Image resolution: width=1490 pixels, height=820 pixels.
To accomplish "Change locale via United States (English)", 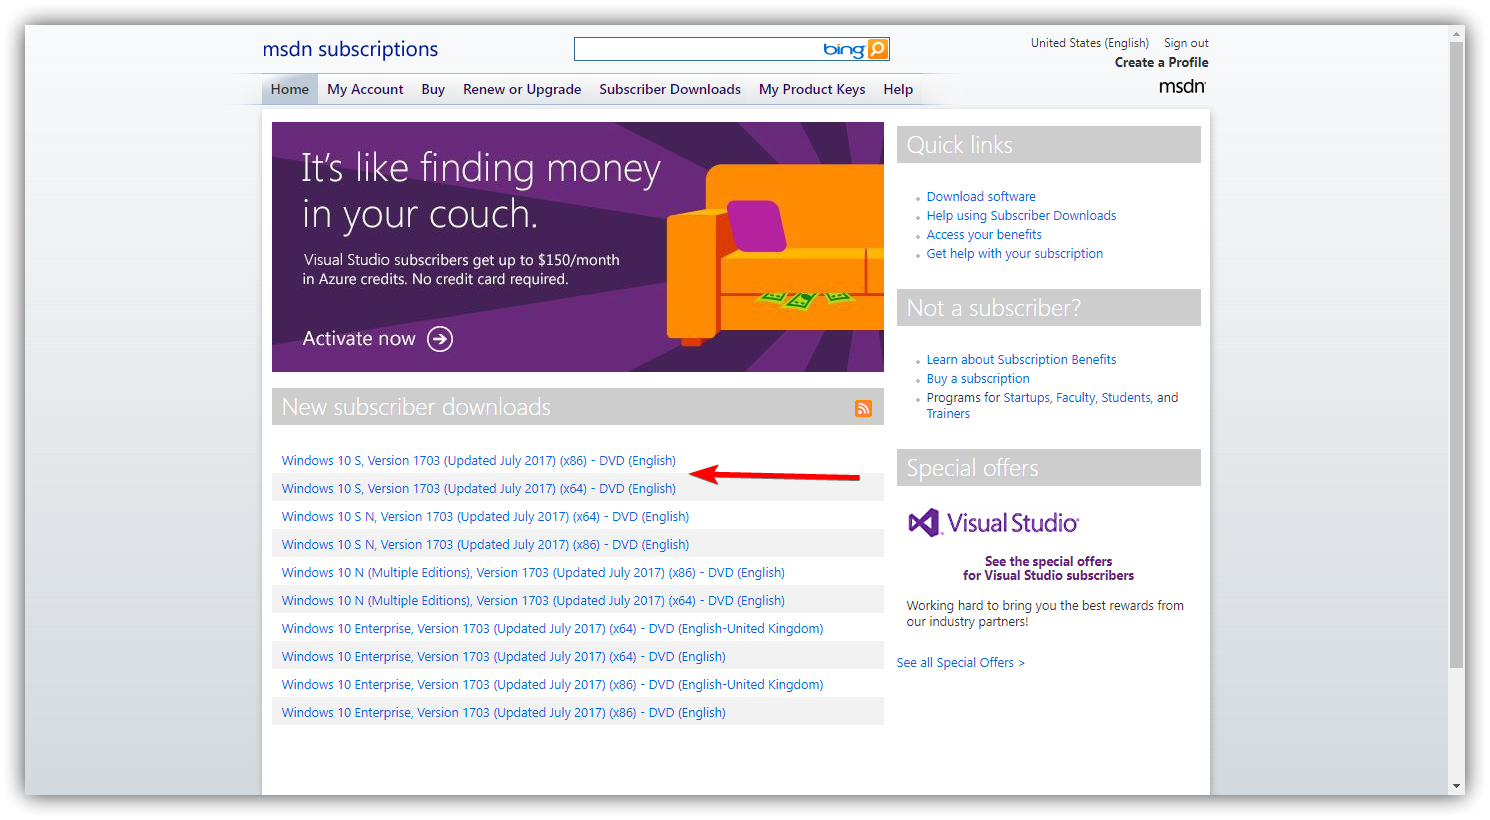I will (1090, 43).
